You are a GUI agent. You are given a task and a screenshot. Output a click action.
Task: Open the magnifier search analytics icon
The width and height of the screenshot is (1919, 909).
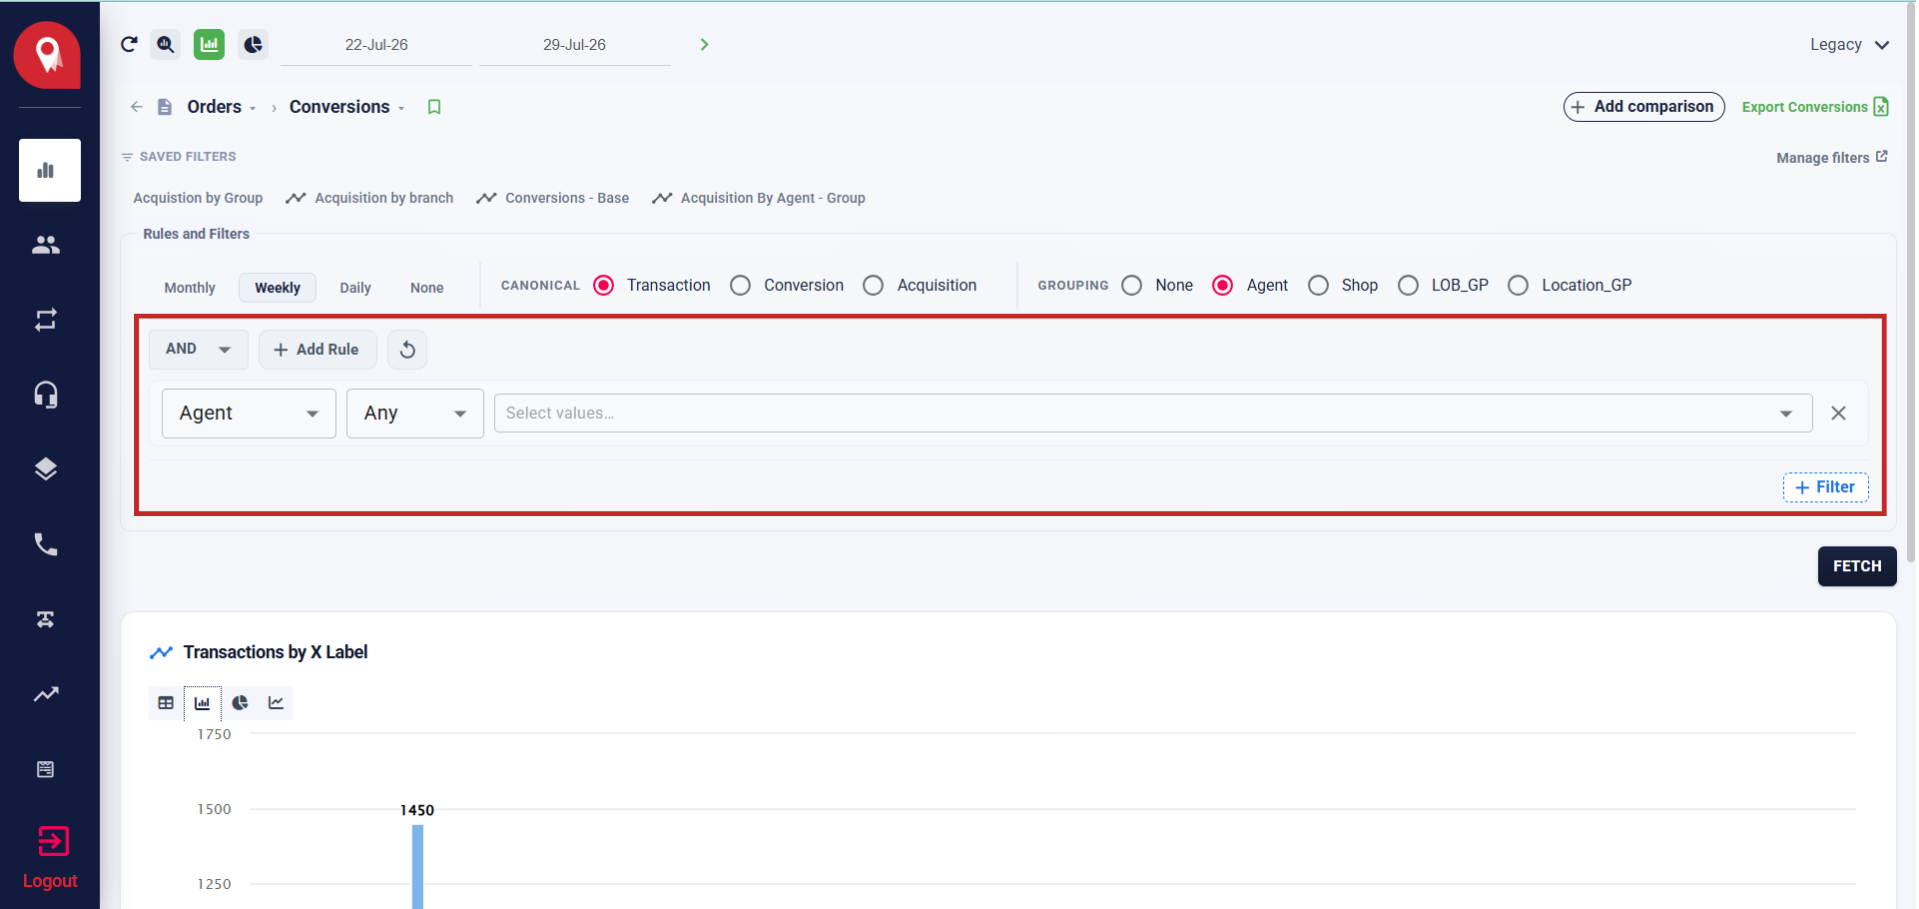tap(166, 44)
